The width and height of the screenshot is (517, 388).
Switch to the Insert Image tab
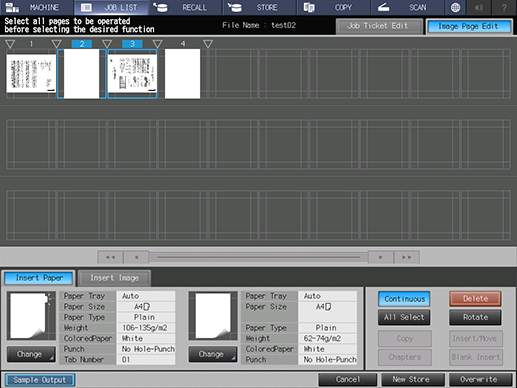point(114,278)
